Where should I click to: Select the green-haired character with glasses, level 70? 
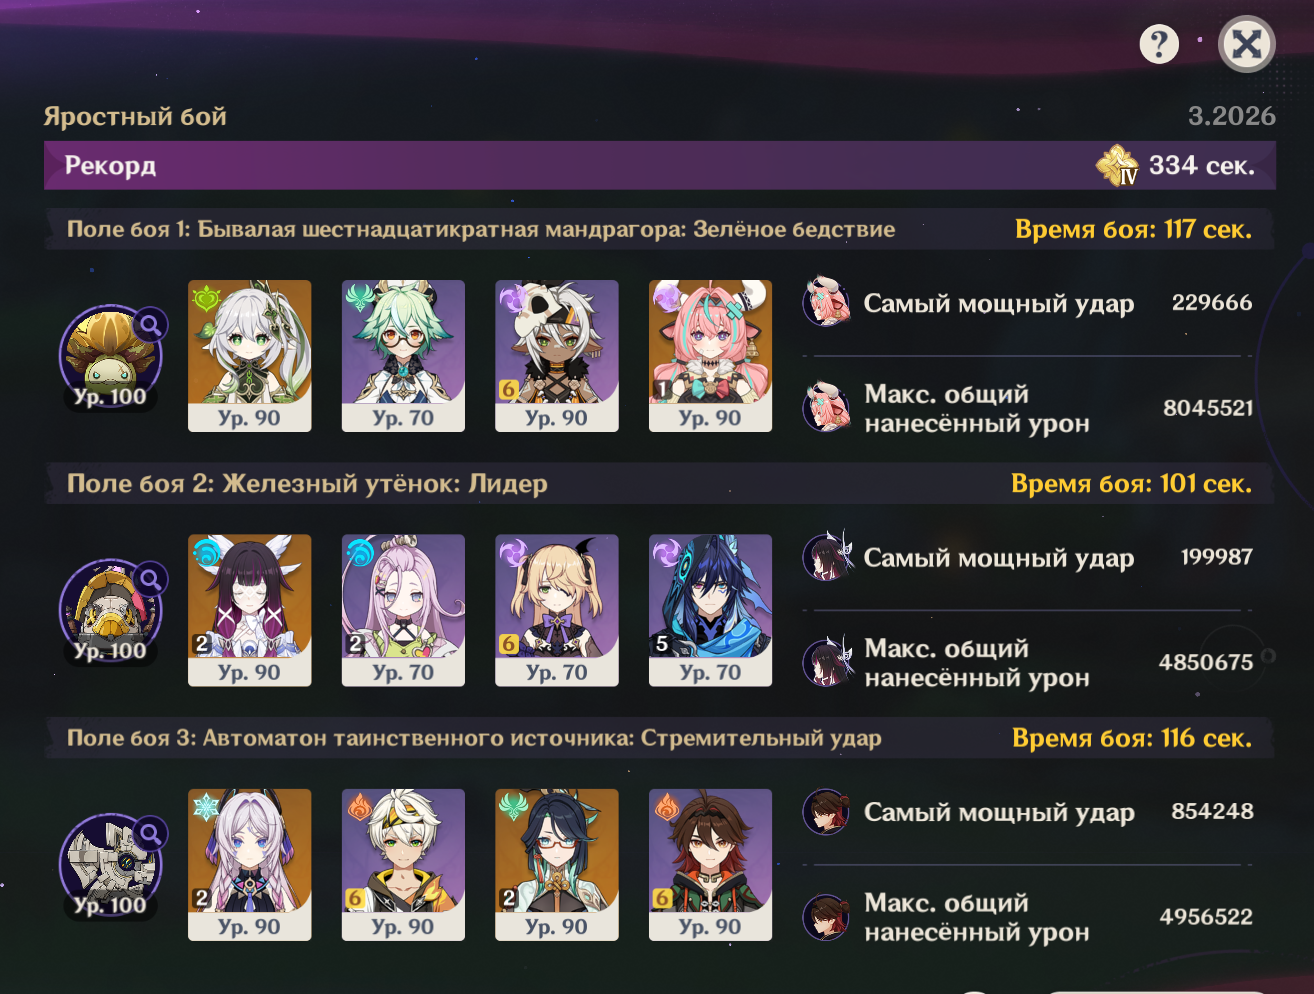(403, 356)
